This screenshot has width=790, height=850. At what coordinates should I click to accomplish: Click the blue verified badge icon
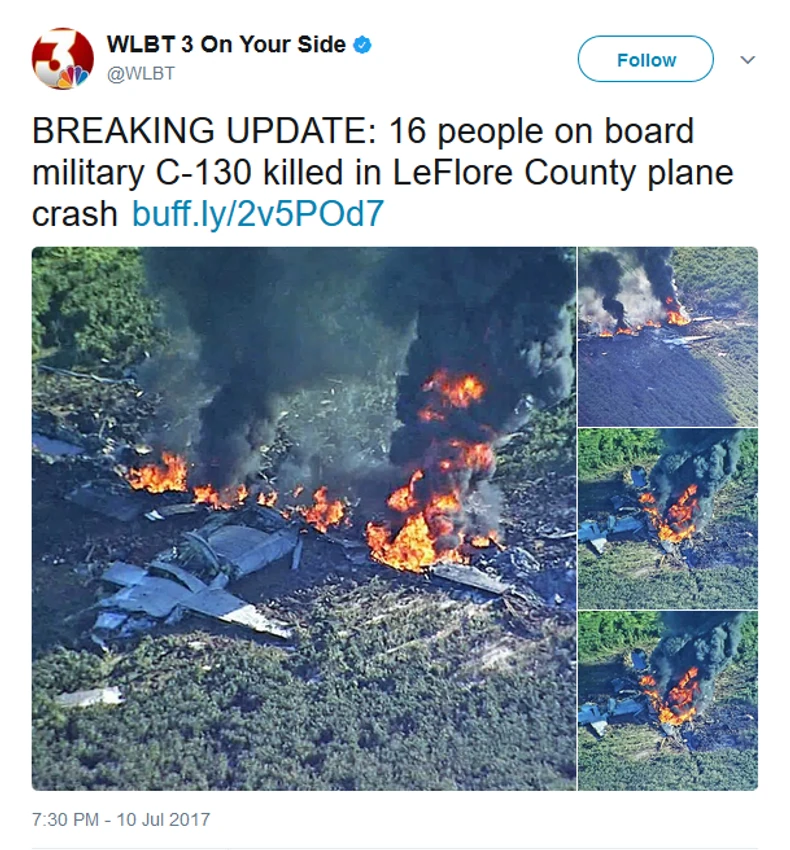click(362, 45)
